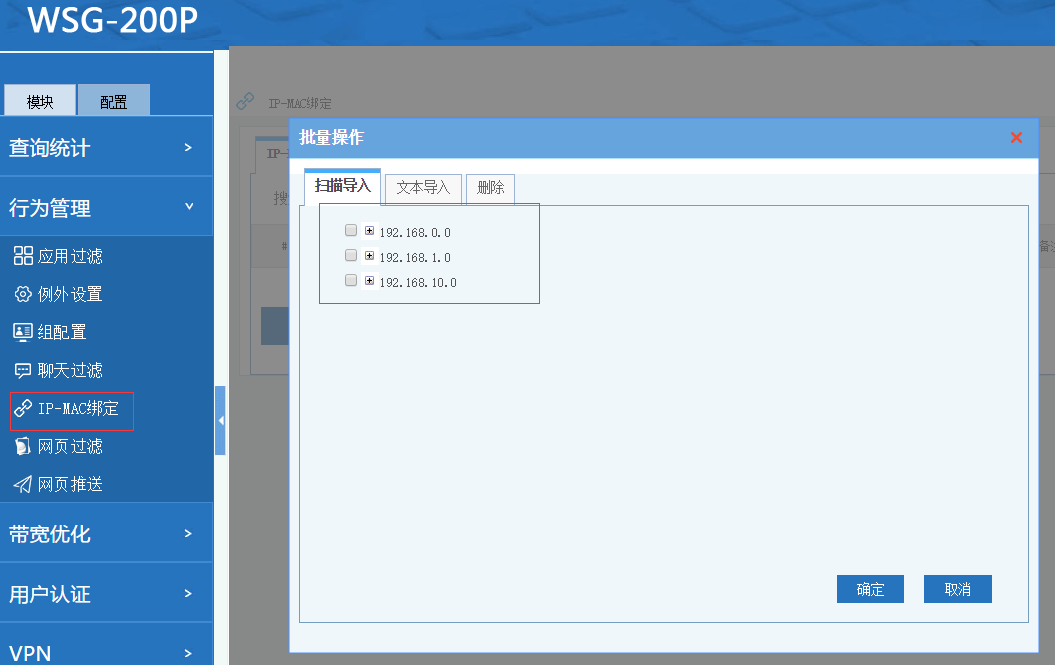
Task: Collapse the sidebar using the splitter arrow
Action: (x=220, y=421)
